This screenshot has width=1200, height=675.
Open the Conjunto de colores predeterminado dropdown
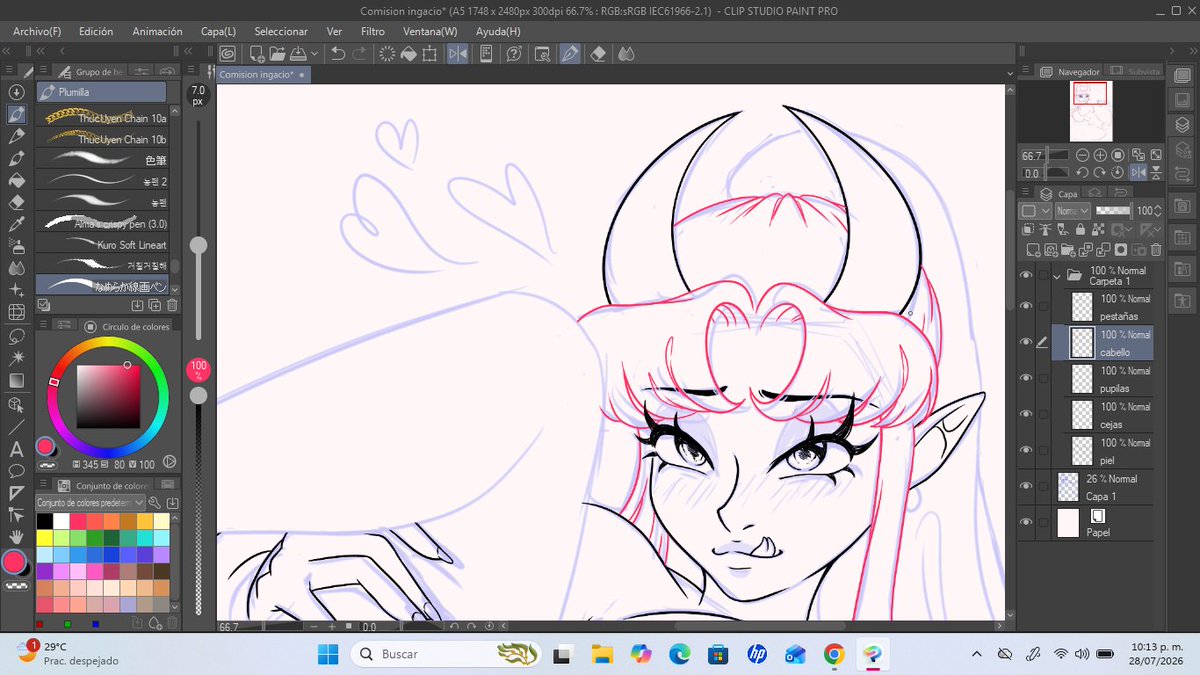pyautogui.click(x=91, y=502)
